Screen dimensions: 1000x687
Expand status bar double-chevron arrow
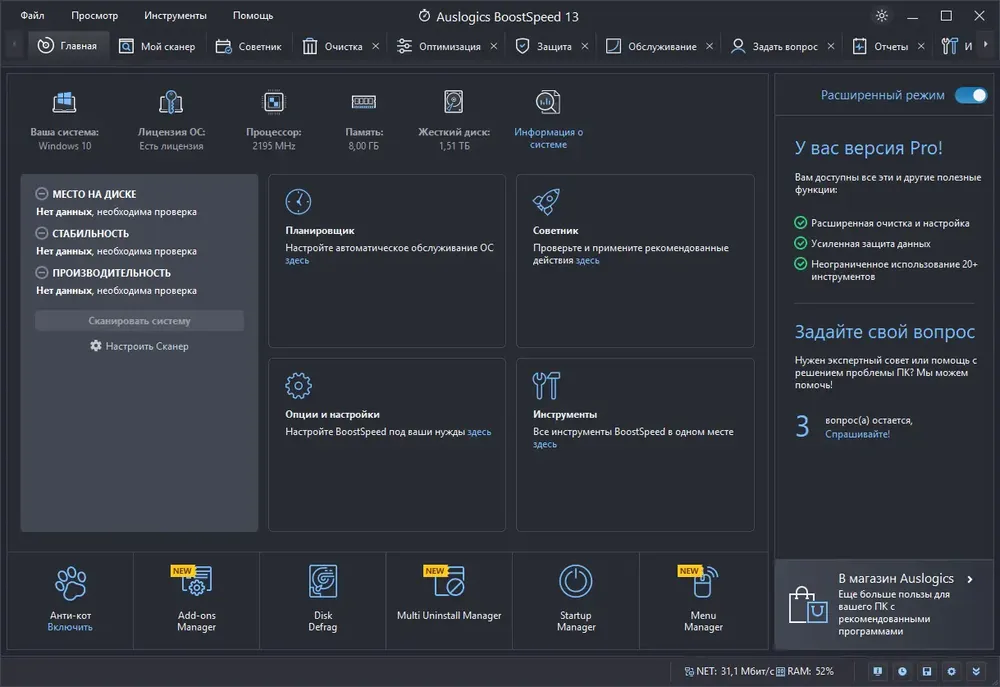click(976, 671)
